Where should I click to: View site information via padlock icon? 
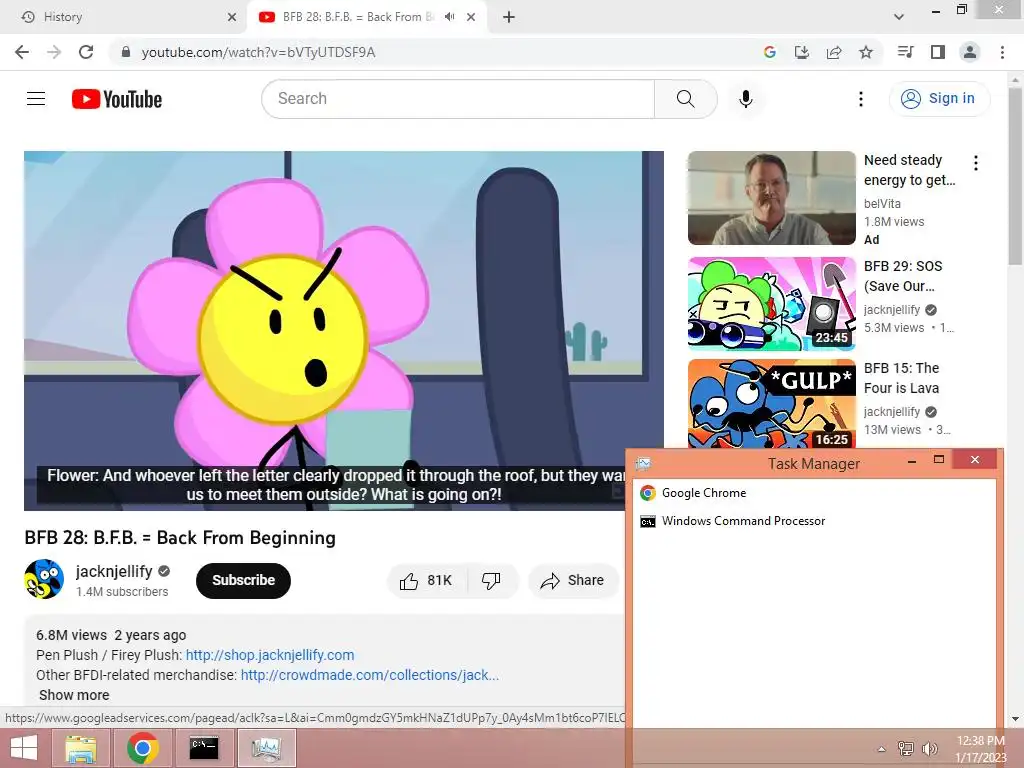click(x=126, y=52)
